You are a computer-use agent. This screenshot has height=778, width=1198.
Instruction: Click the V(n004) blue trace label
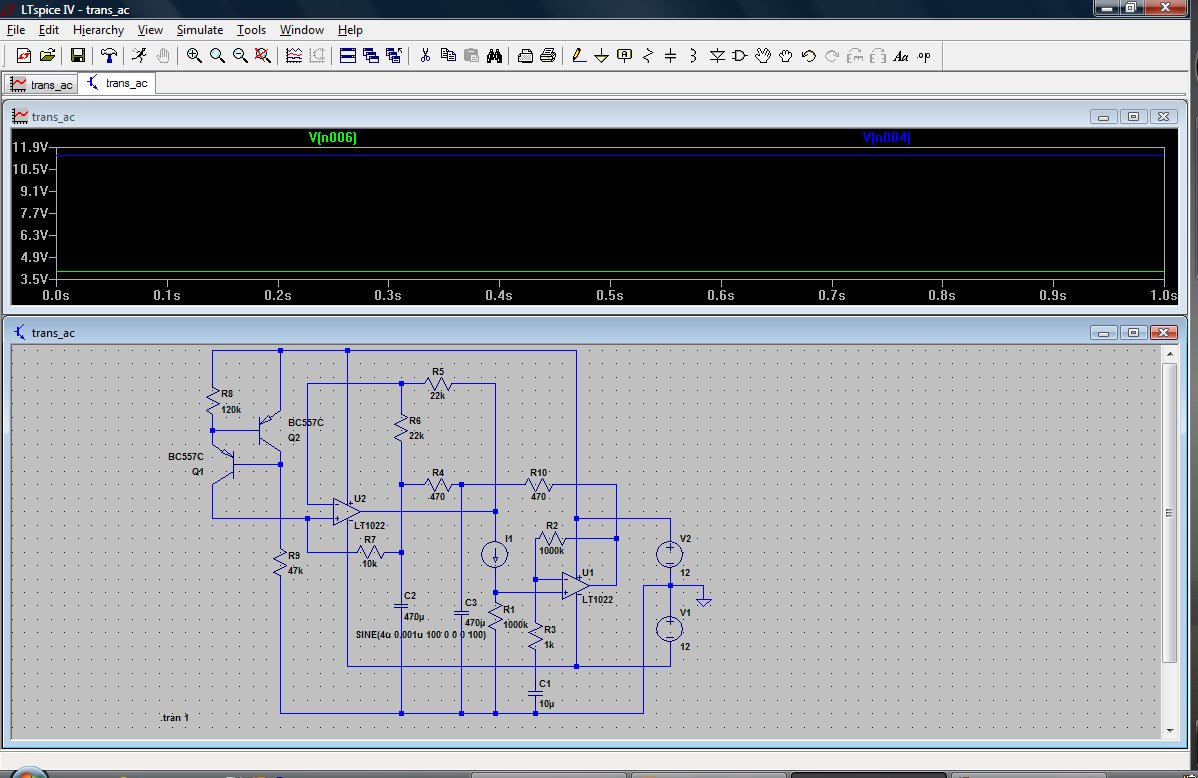[886, 138]
